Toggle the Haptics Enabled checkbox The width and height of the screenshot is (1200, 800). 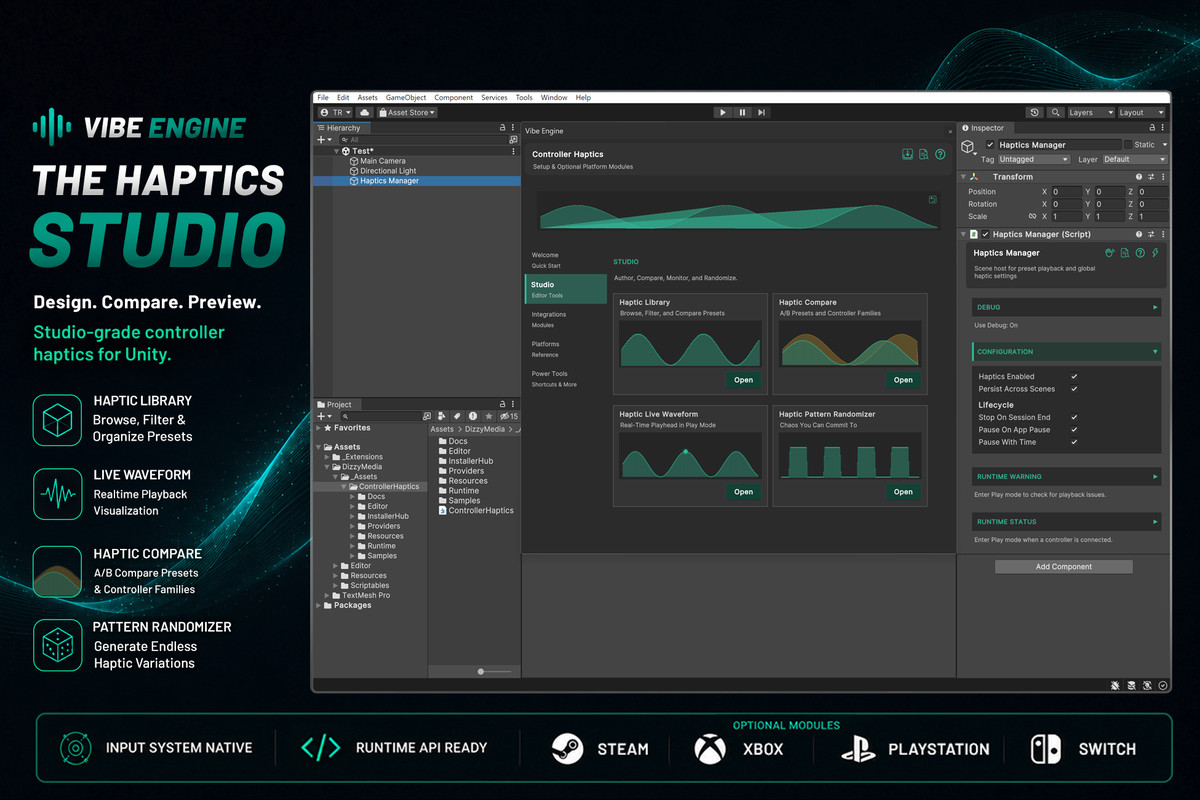click(1074, 377)
